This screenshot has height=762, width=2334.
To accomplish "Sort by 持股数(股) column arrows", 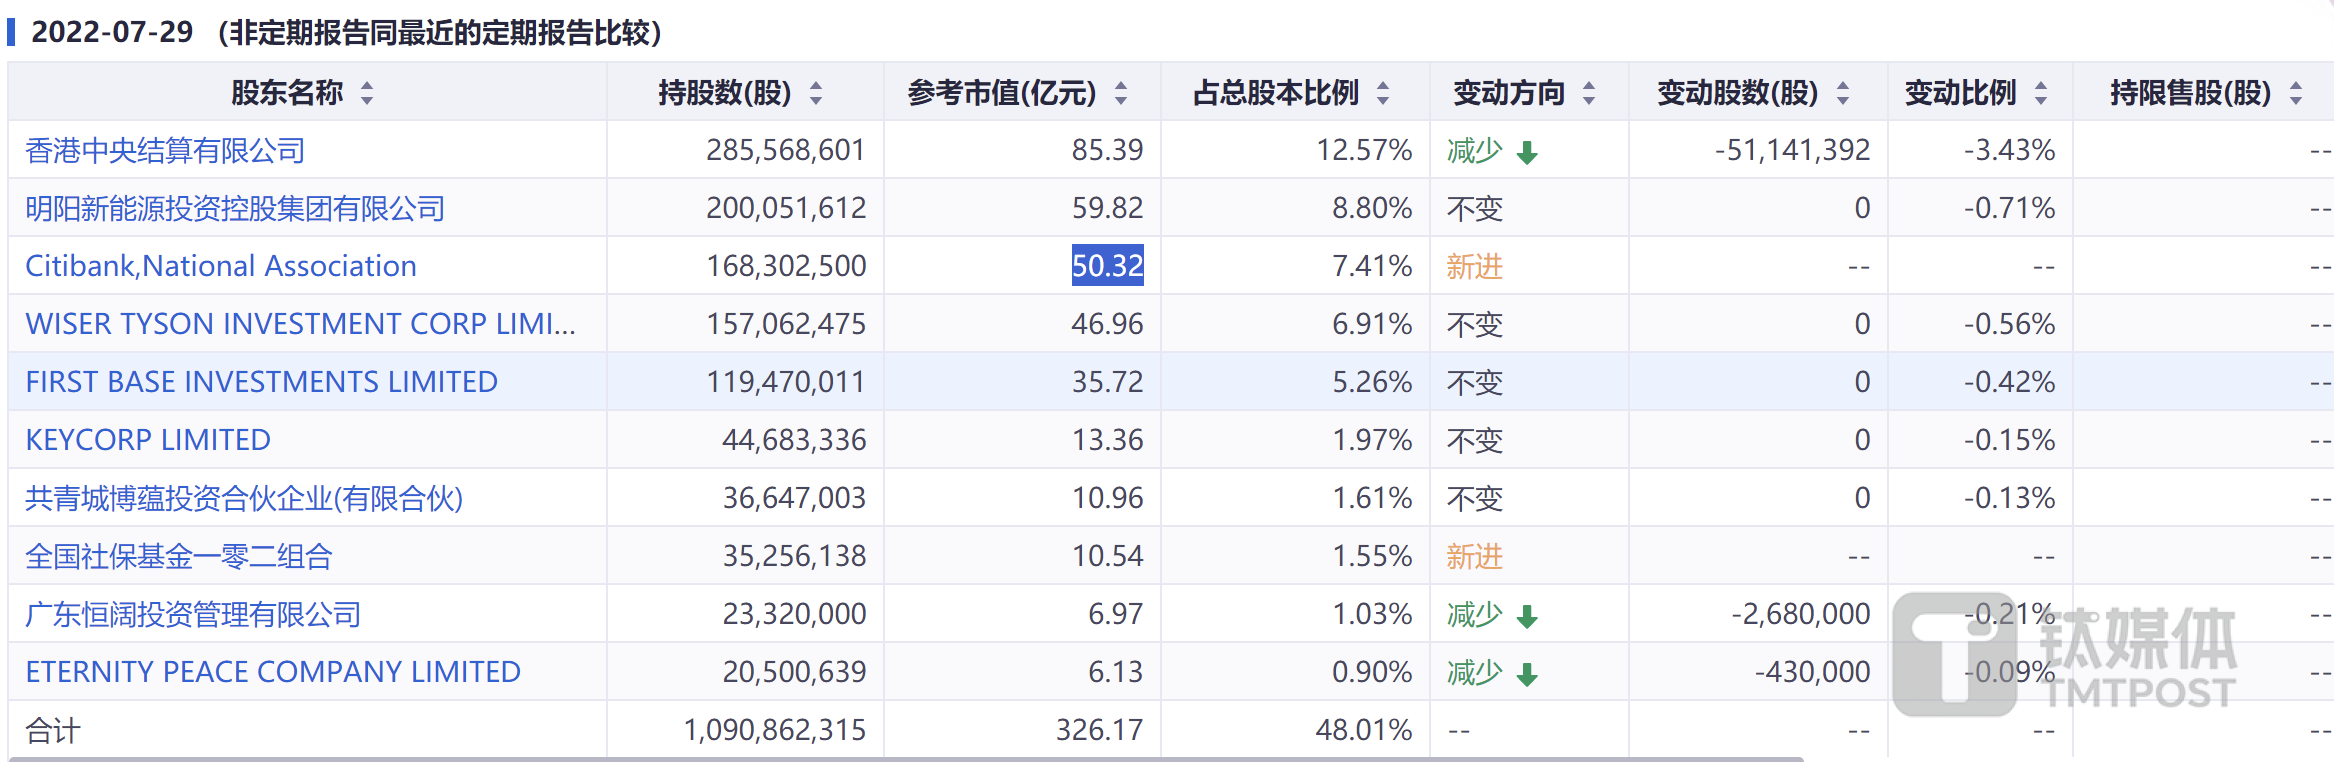I will (816, 93).
